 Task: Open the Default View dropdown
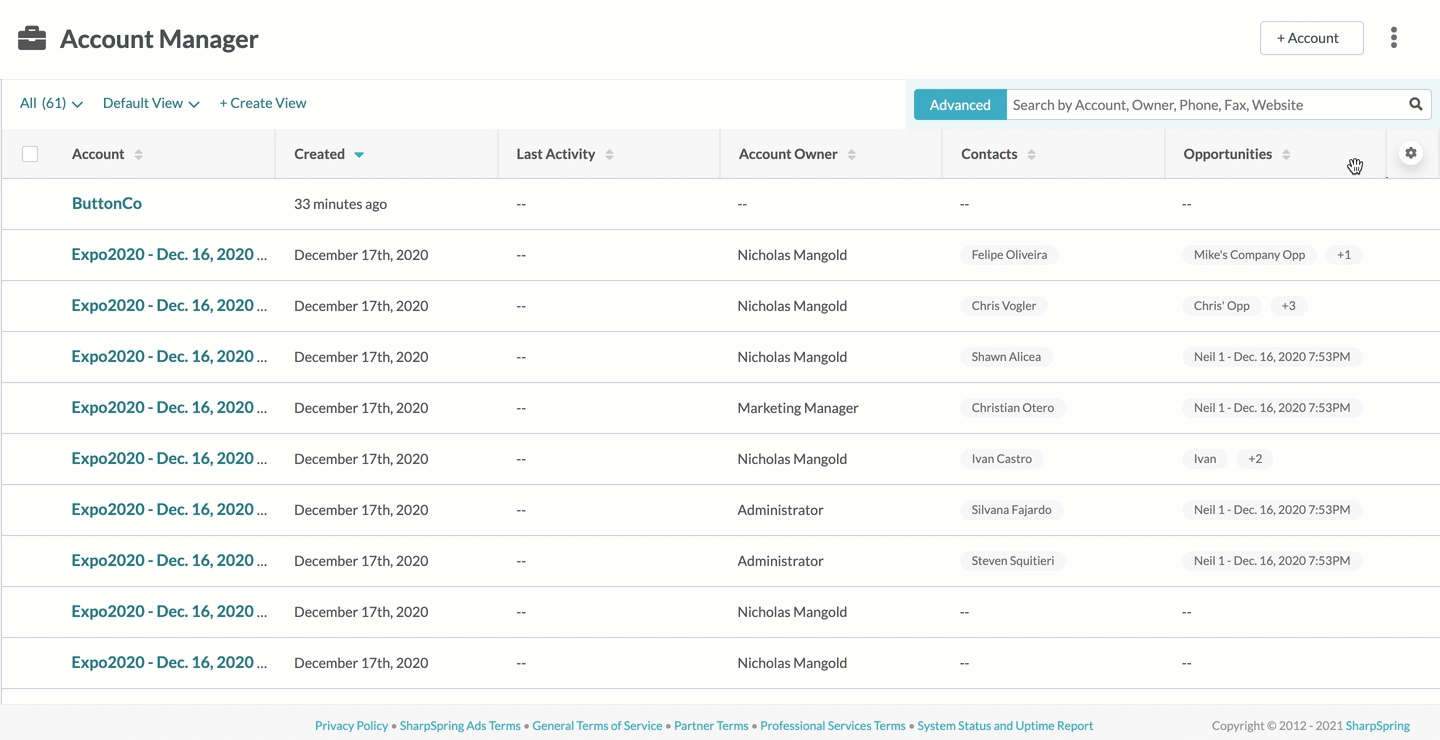pos(151,103)
